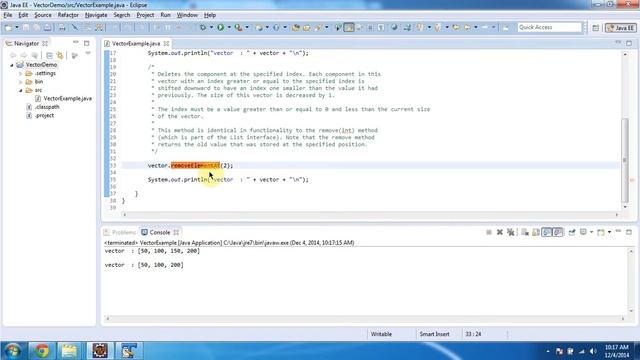Viewport: 640px width, 360px height.
Task: Toggle Scroll Lock in console toolbar
Action: [536, 232]
